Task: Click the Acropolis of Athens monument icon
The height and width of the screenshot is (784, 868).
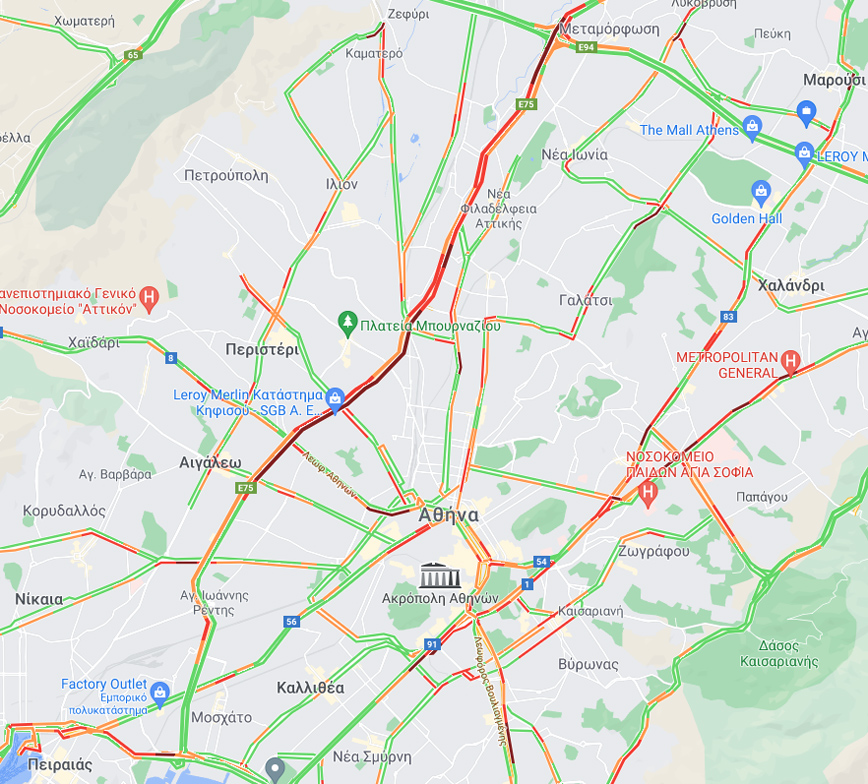Action: point(440,575)
